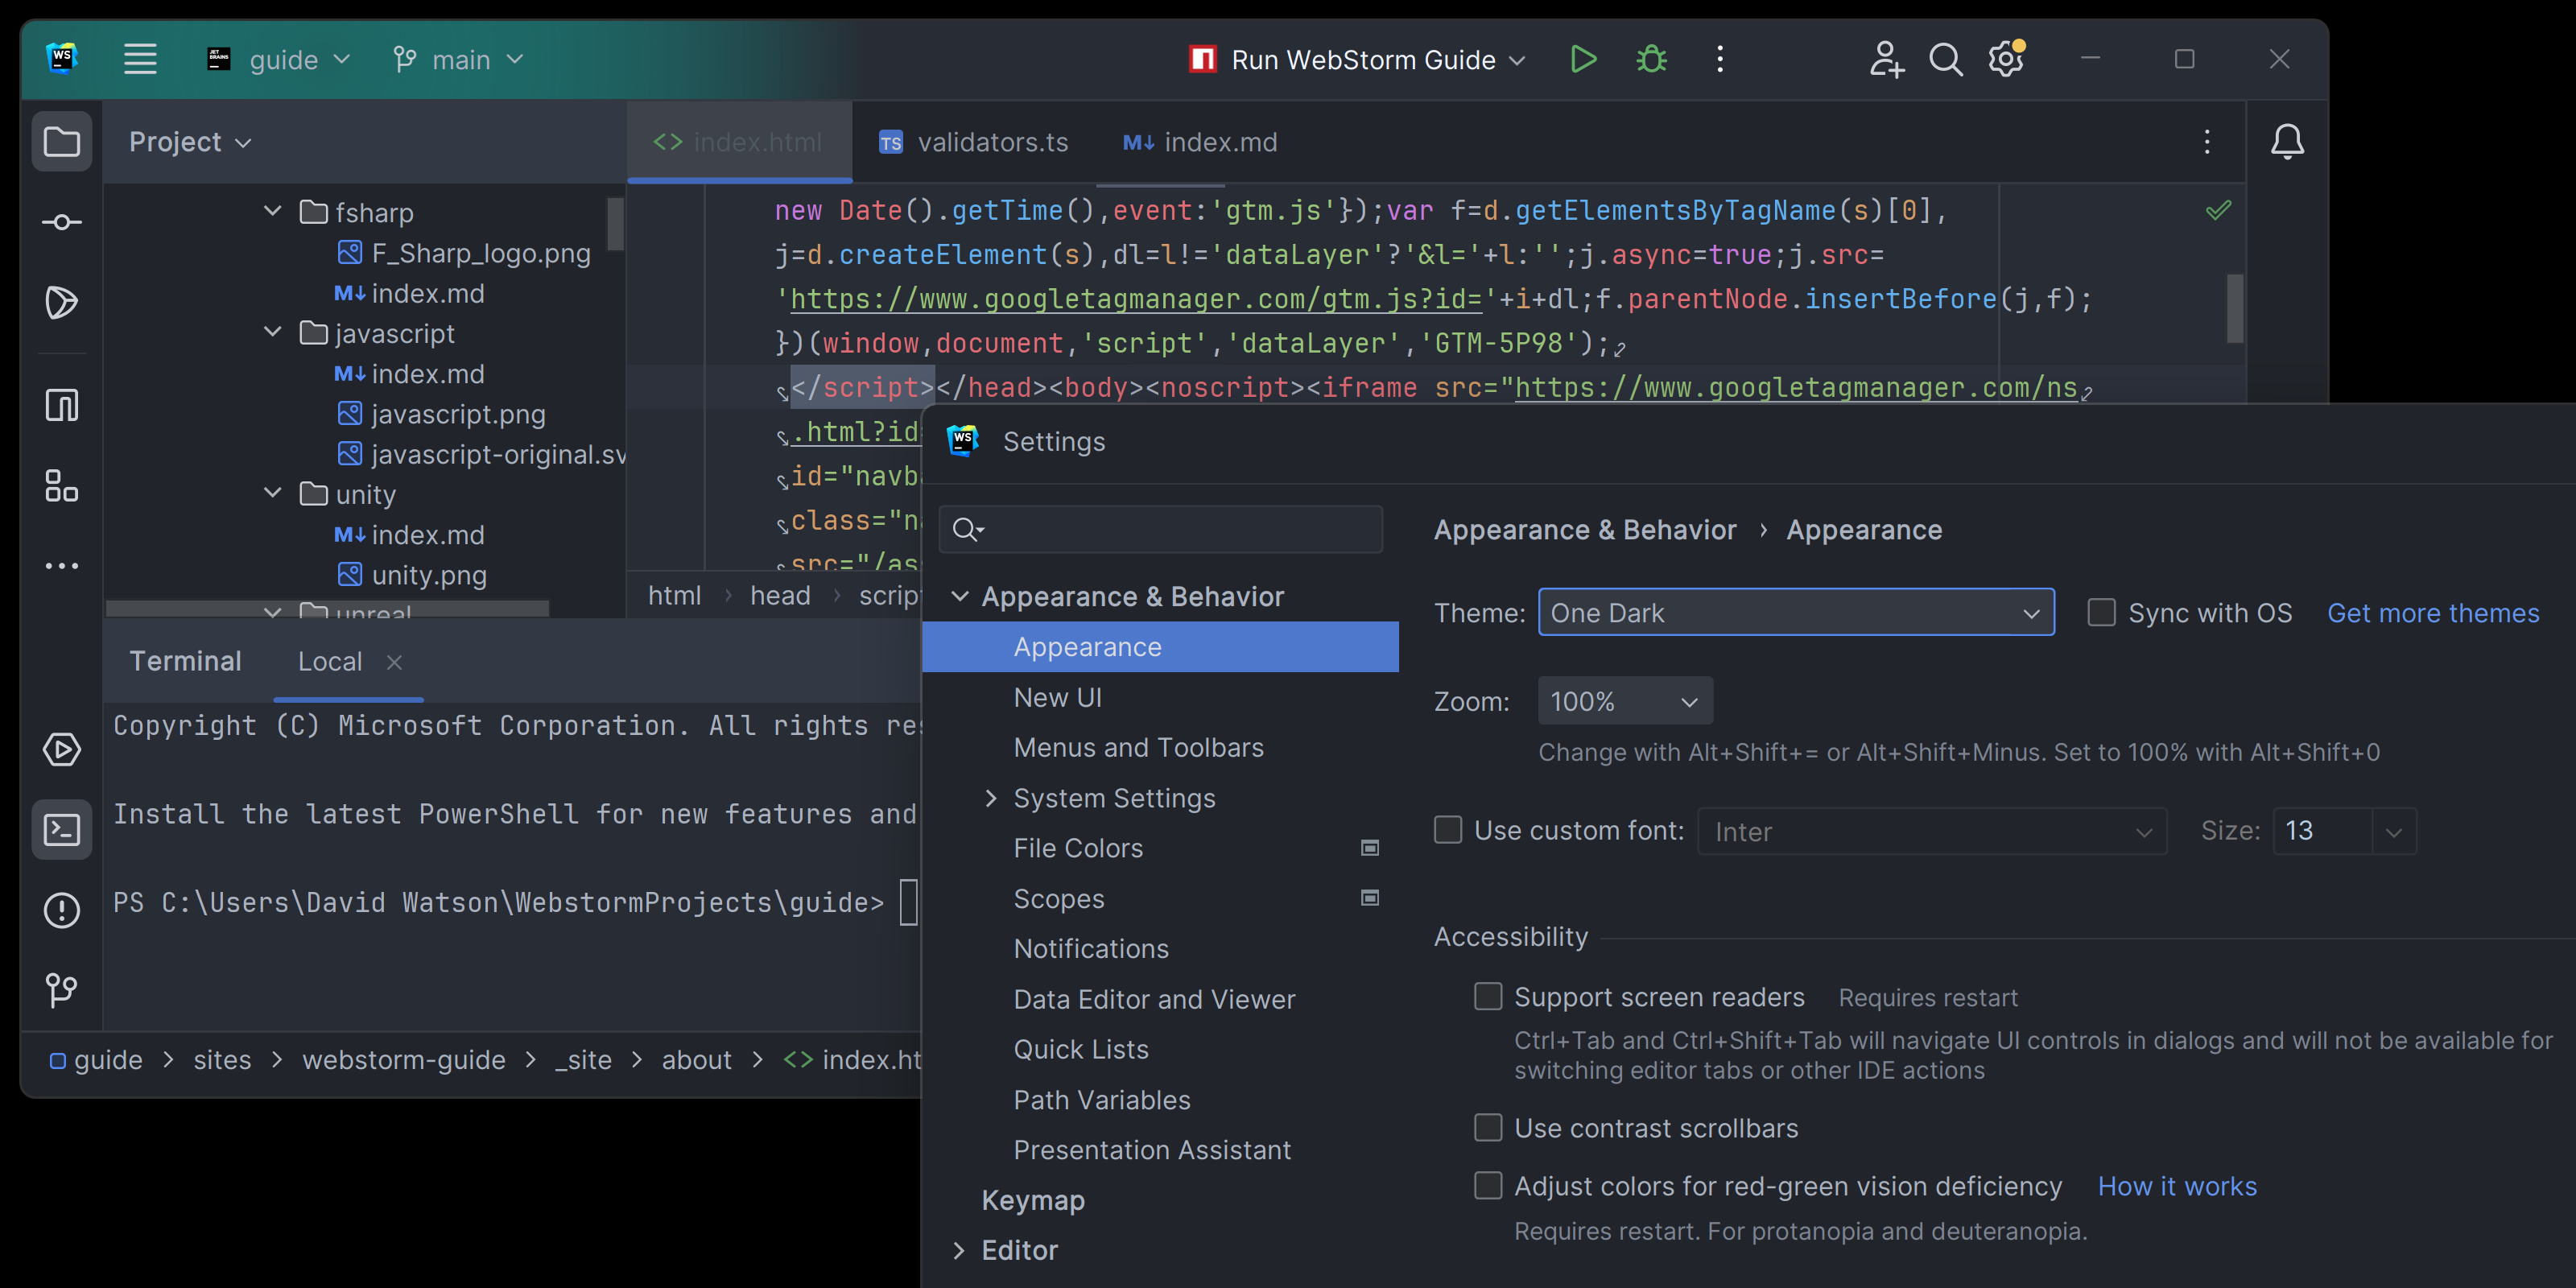Run the WebStorm Guide configuration

click(x=1583, y=60)
